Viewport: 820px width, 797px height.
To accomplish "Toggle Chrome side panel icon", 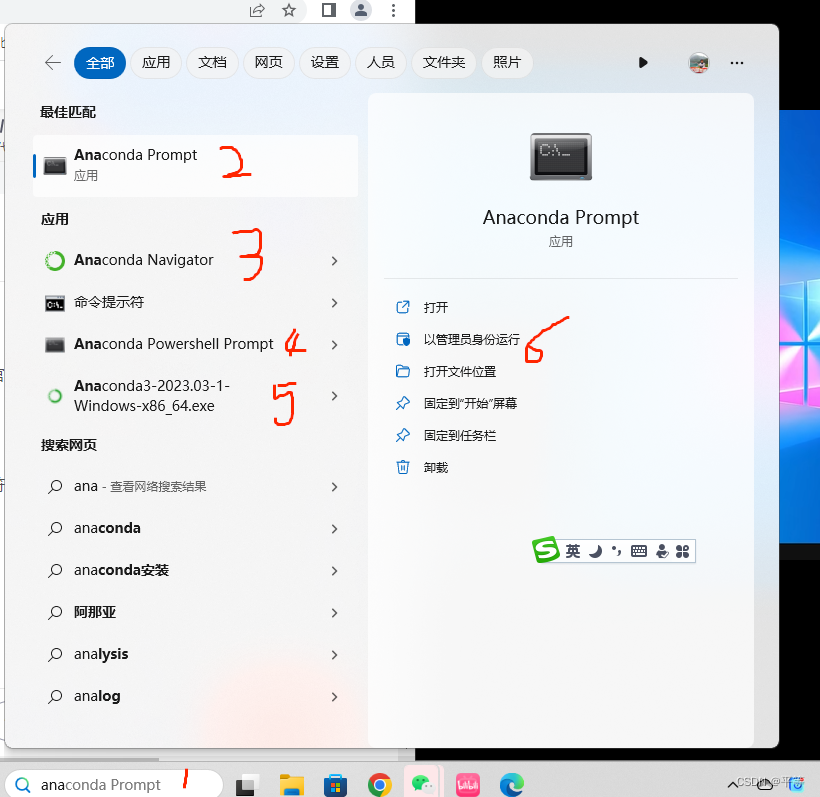I will tap(328, 10).
